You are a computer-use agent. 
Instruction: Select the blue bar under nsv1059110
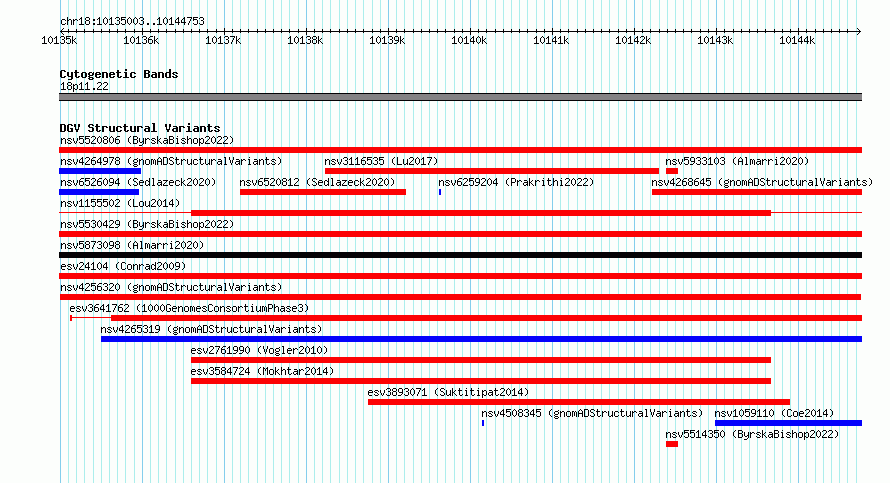pos(788,423)
